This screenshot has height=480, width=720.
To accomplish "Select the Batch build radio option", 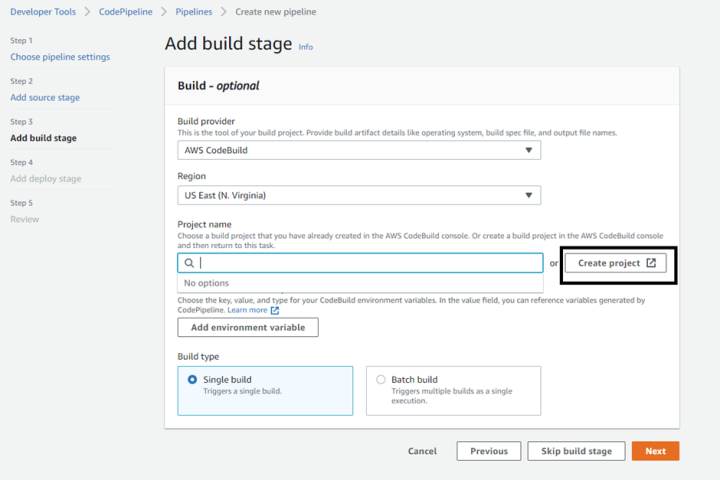I will pyautogui.click(x=381, y=380).
